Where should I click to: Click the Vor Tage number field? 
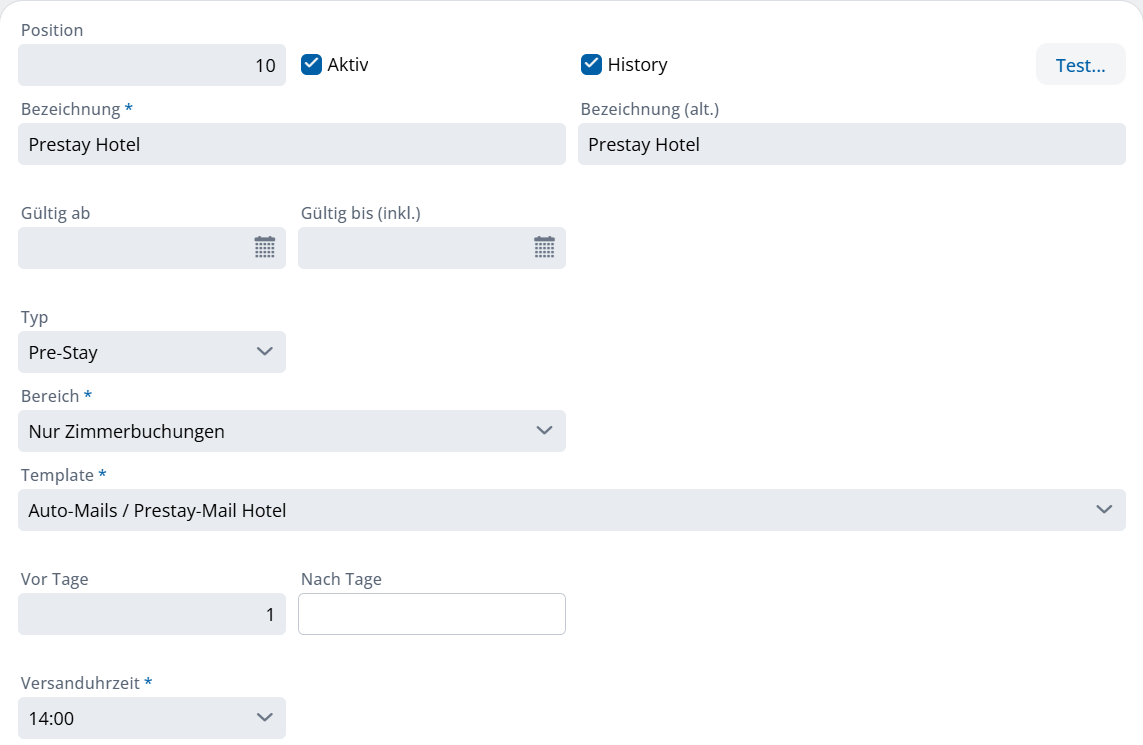click(150, 614)
